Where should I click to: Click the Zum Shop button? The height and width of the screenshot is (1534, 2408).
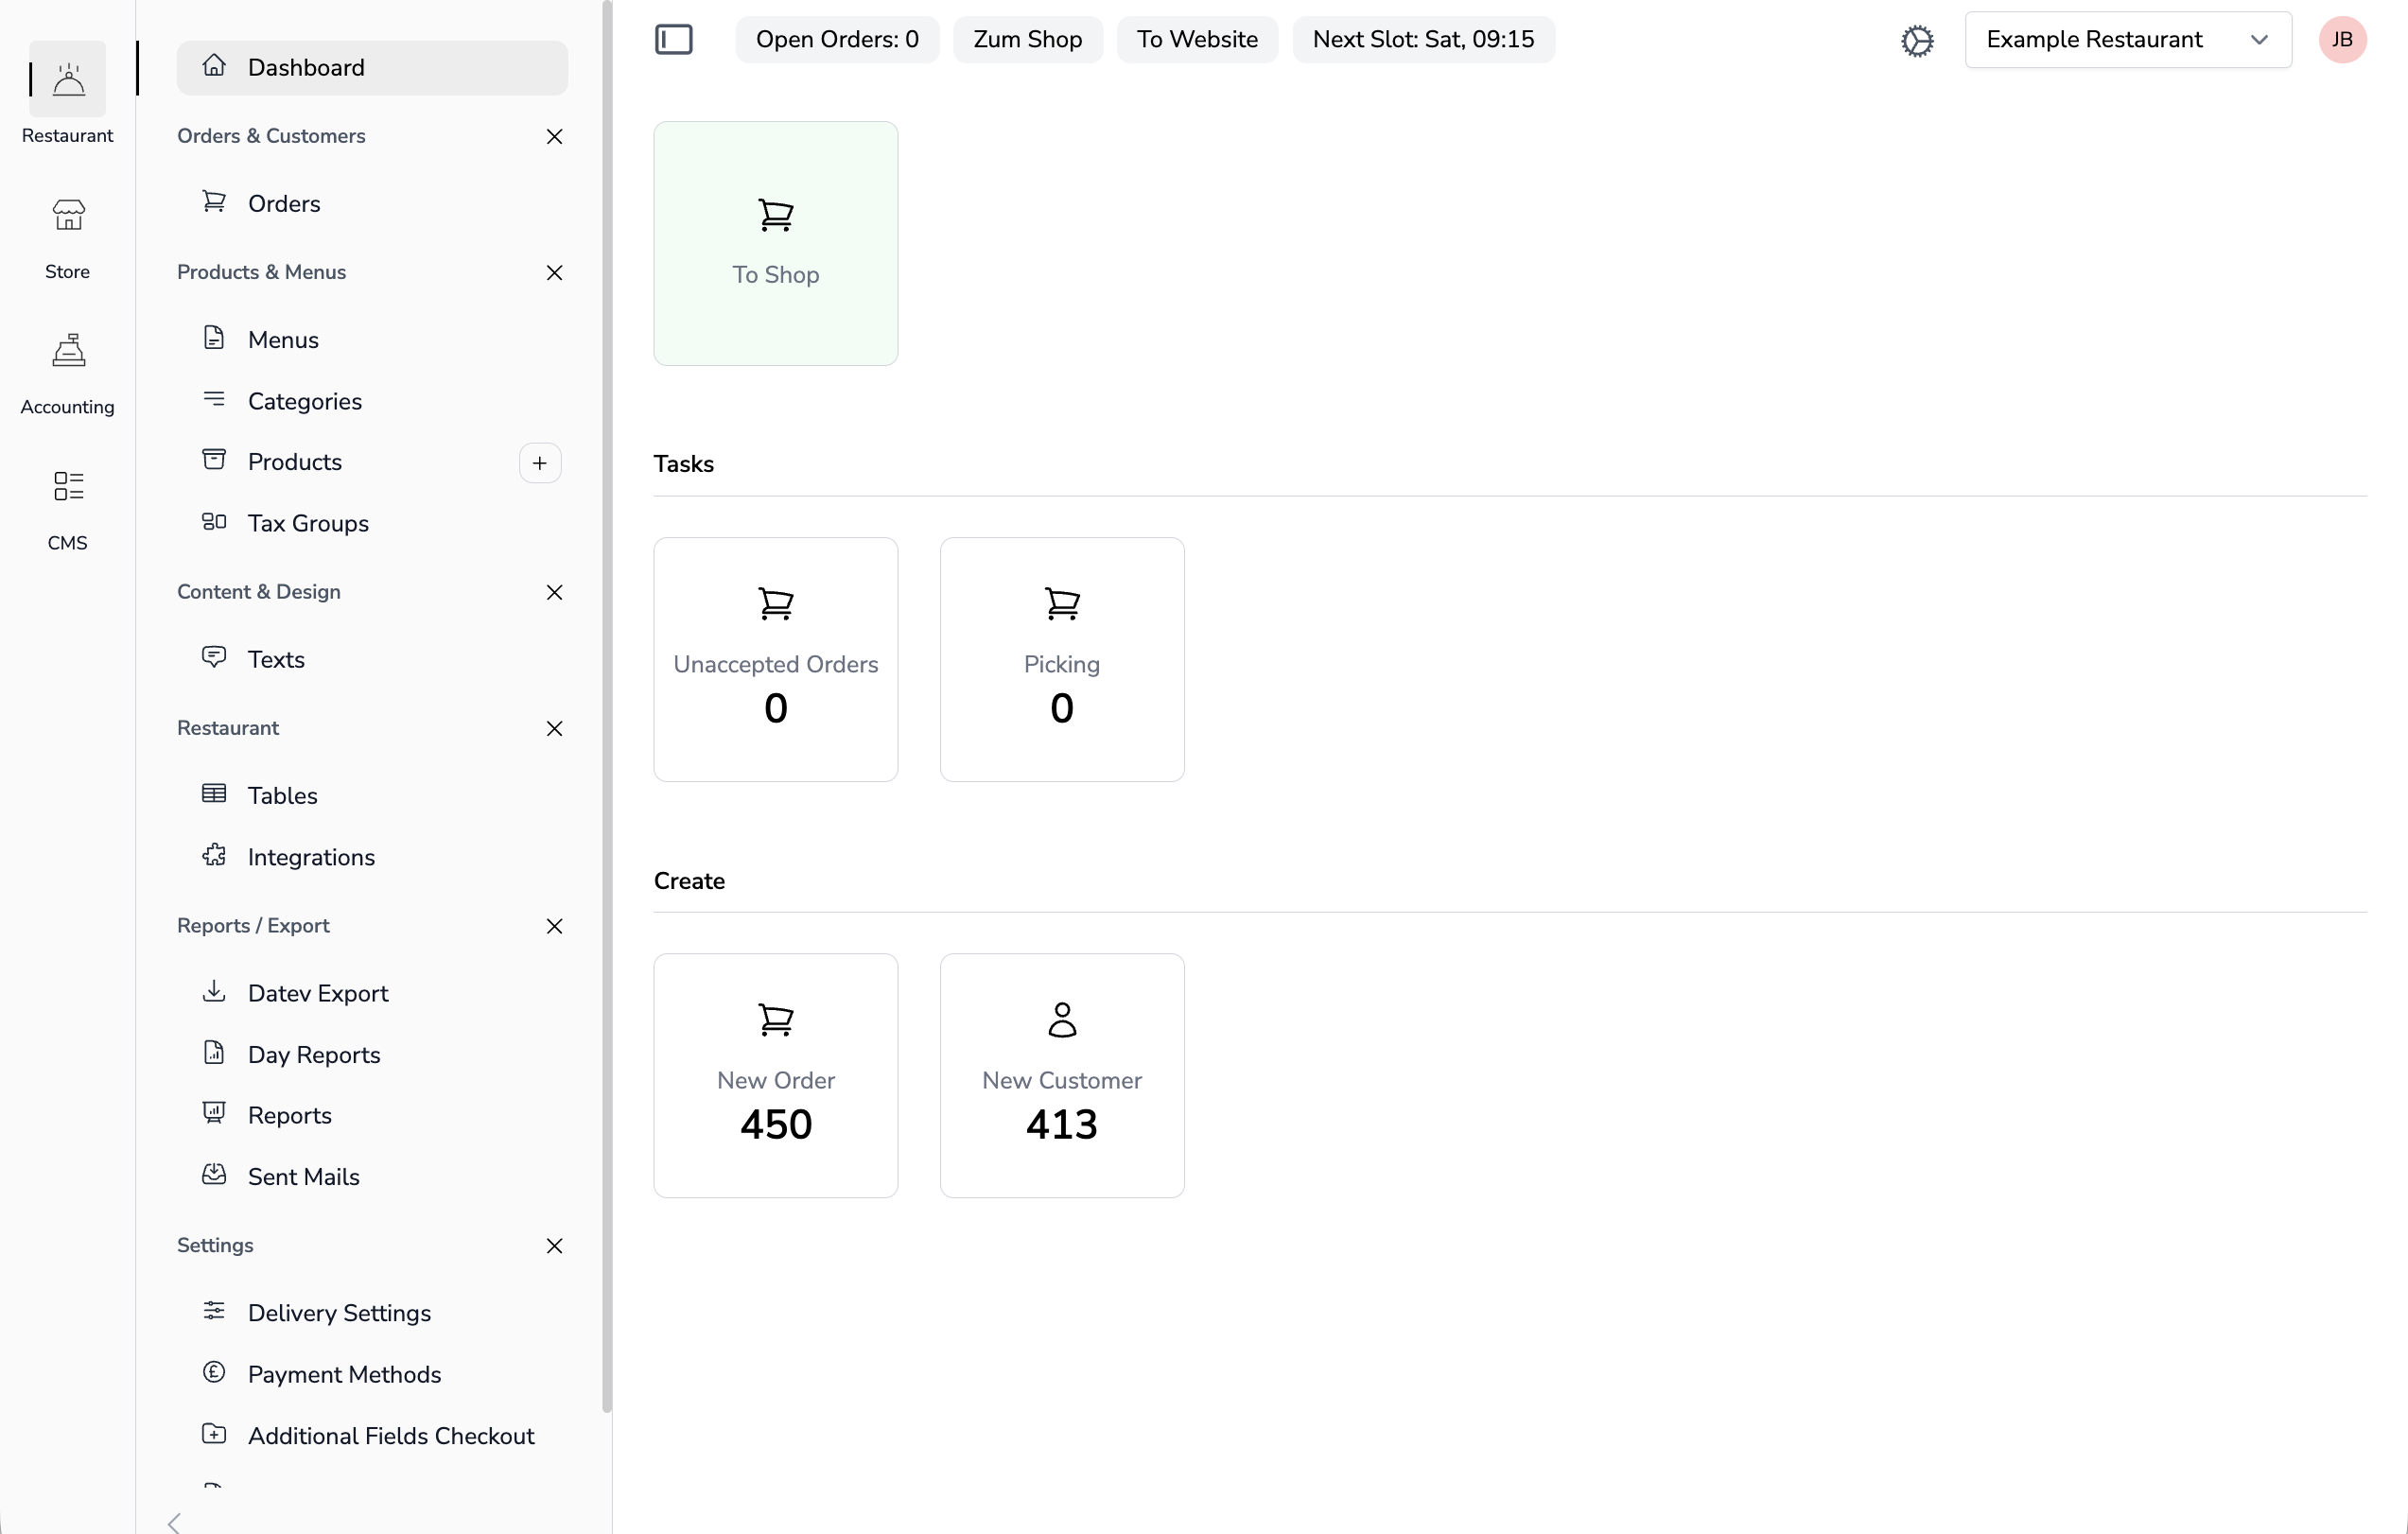[1027, 40]
